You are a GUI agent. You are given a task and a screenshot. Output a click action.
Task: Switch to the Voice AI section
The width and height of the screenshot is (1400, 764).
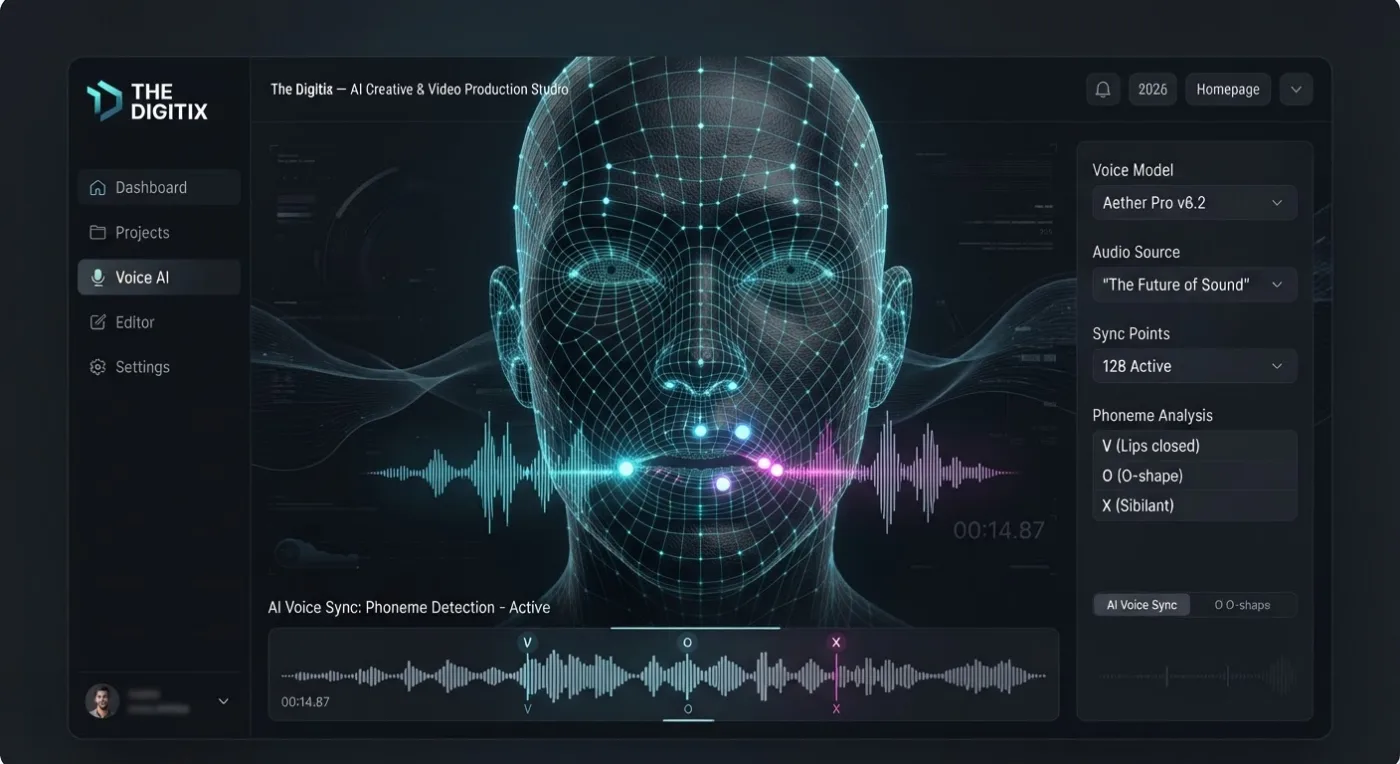pyautogui.click(x=159, y=277)
